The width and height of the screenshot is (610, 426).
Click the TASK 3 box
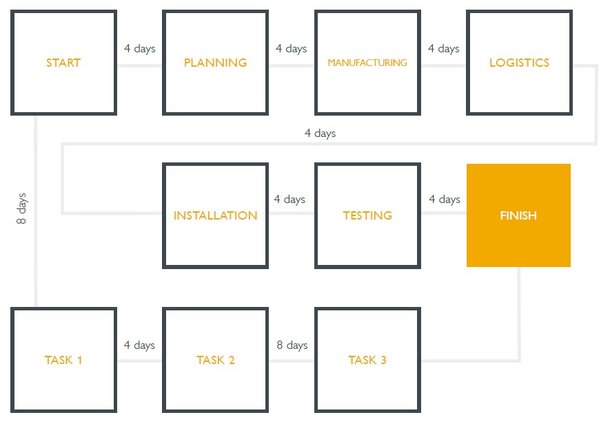(x=367, y=360)
